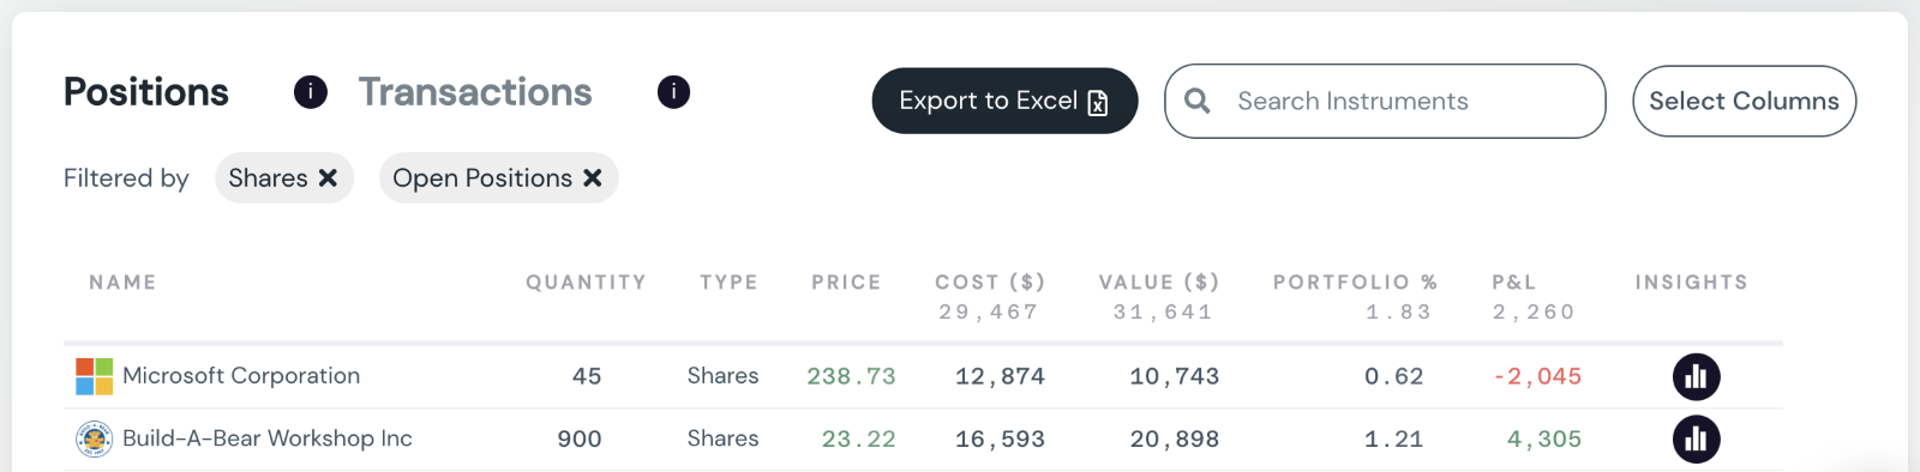Screen dimensions: 1920x472
Task: Switch to the Transactions tab
Action: click(475, 92)
